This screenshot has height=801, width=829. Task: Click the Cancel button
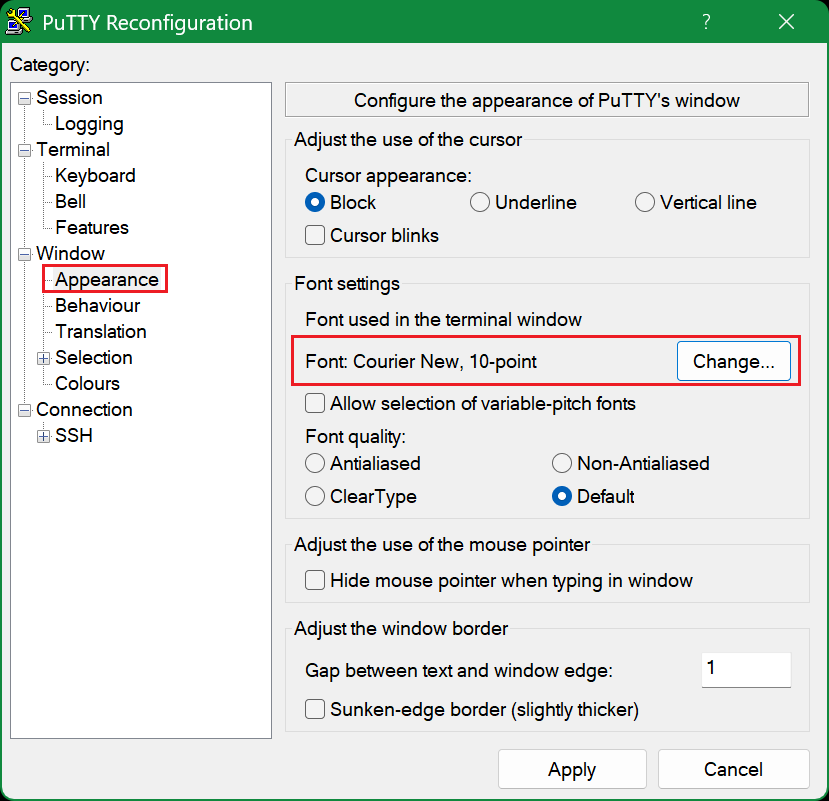click(x=733, y=769)
